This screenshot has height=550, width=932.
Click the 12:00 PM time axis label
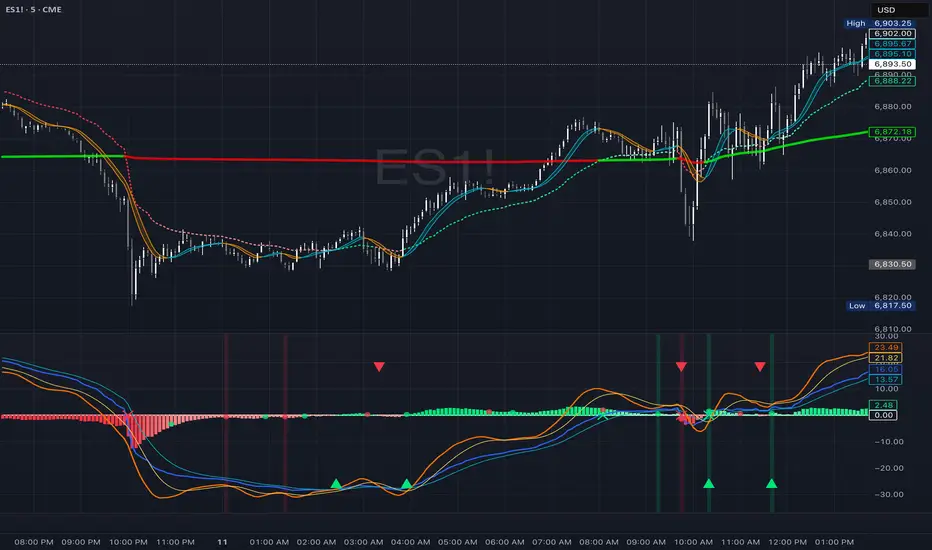(x=788, y=542)
